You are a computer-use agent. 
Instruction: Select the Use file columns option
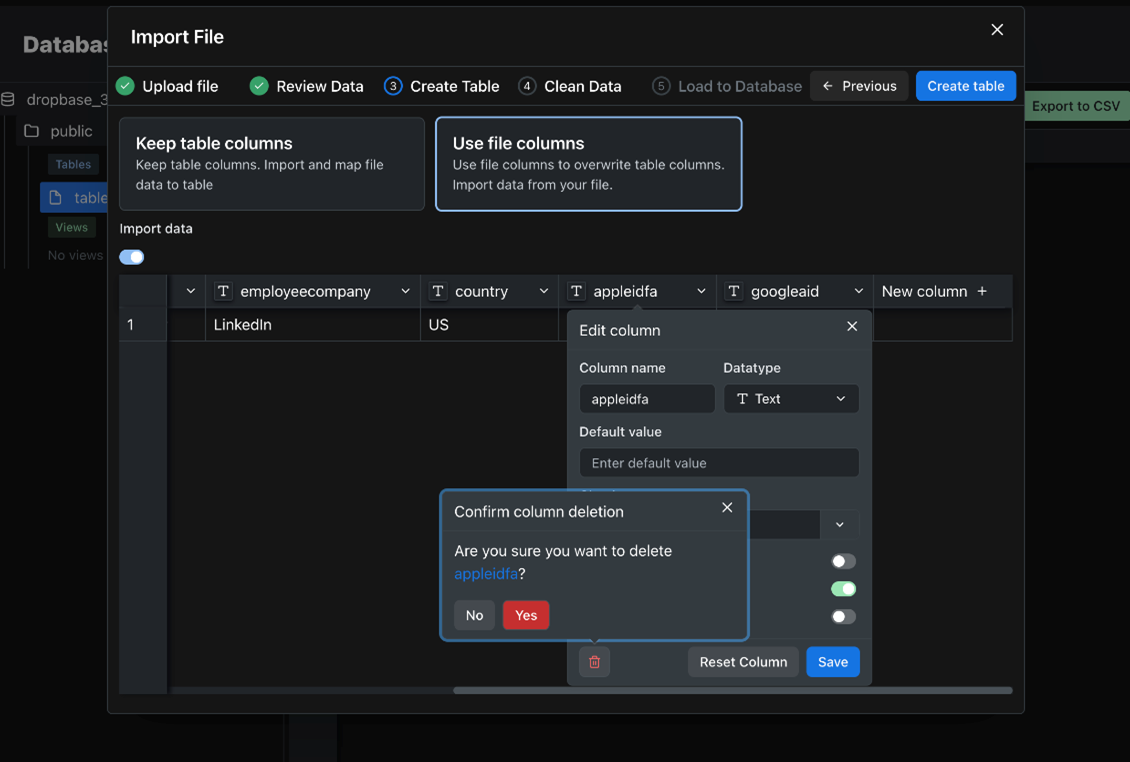(588, 164)
